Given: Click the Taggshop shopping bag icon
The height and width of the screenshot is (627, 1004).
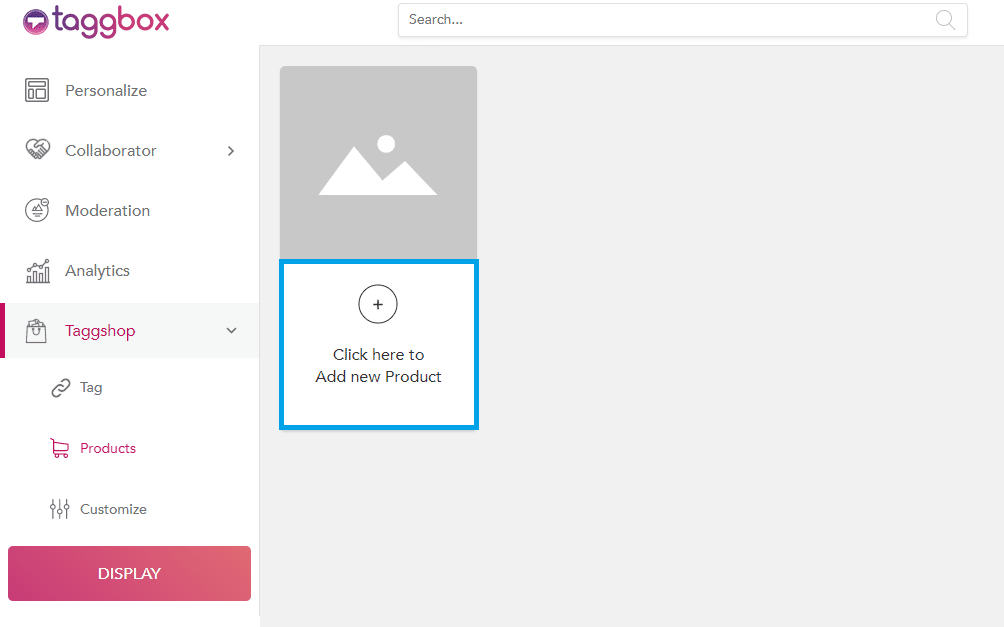Looking at the screenshot, I should [x=37, y=331].
